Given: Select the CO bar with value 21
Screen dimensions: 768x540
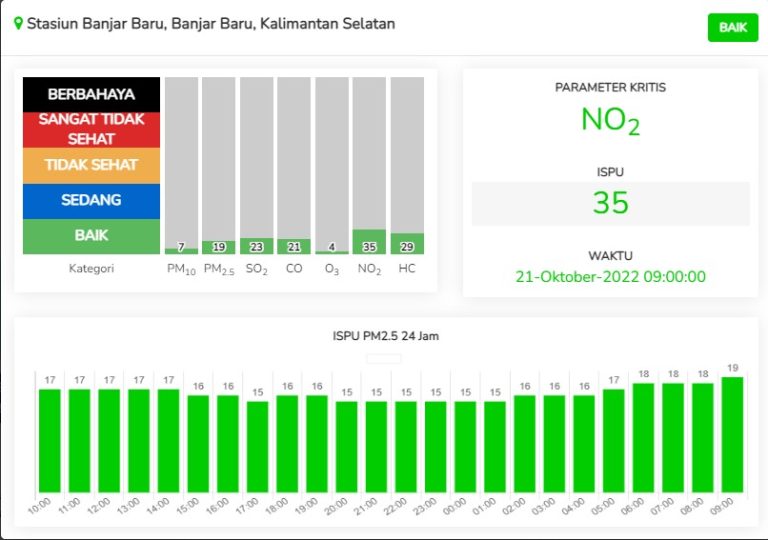Looking at the screenshot, I should (x=294, y=246).
